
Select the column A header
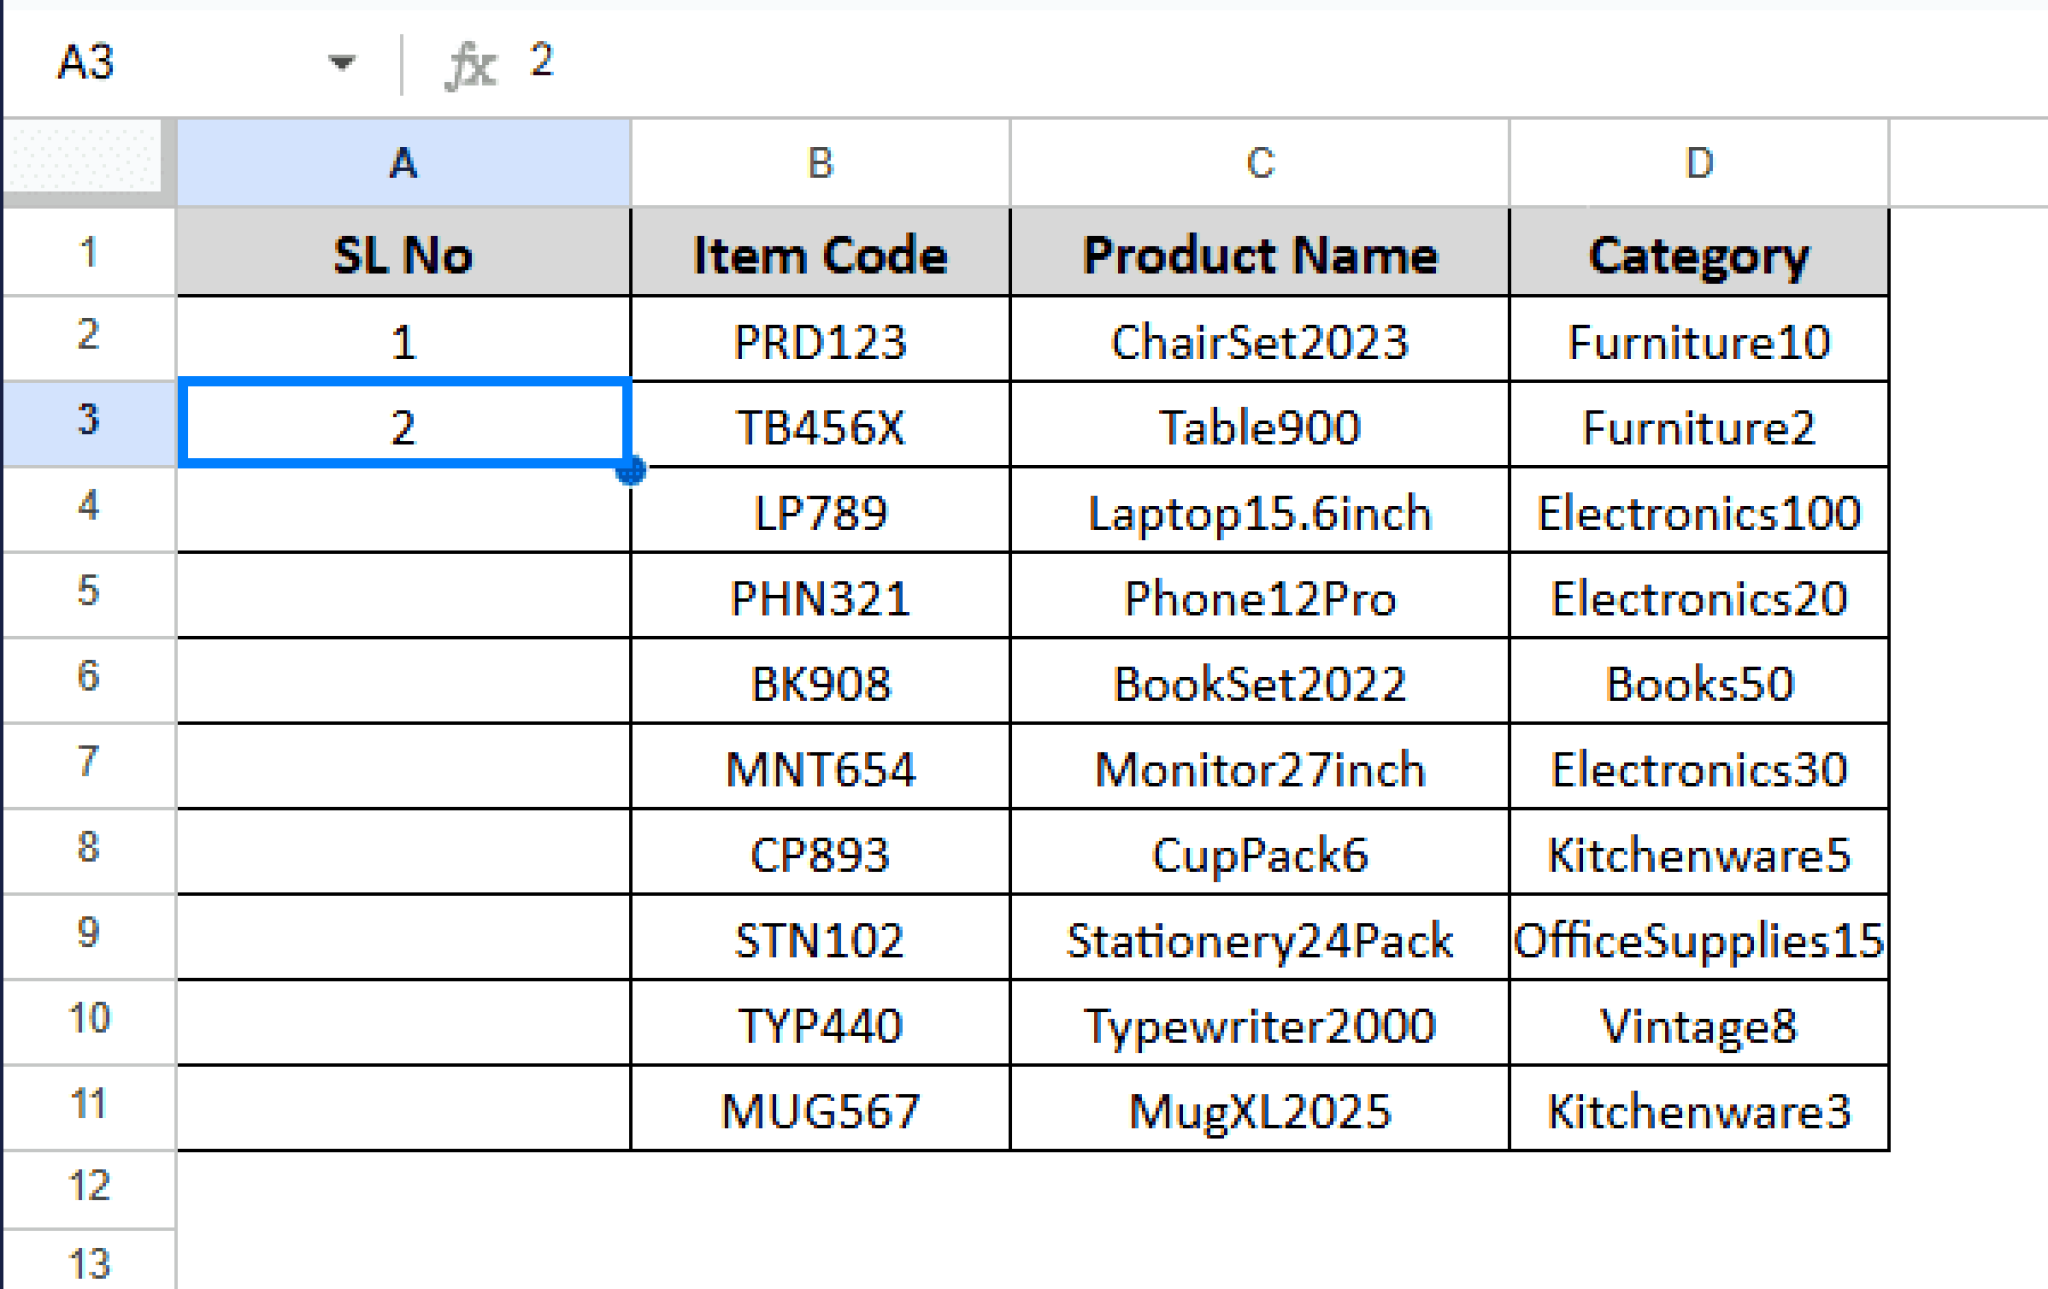(x=404, y=163)
